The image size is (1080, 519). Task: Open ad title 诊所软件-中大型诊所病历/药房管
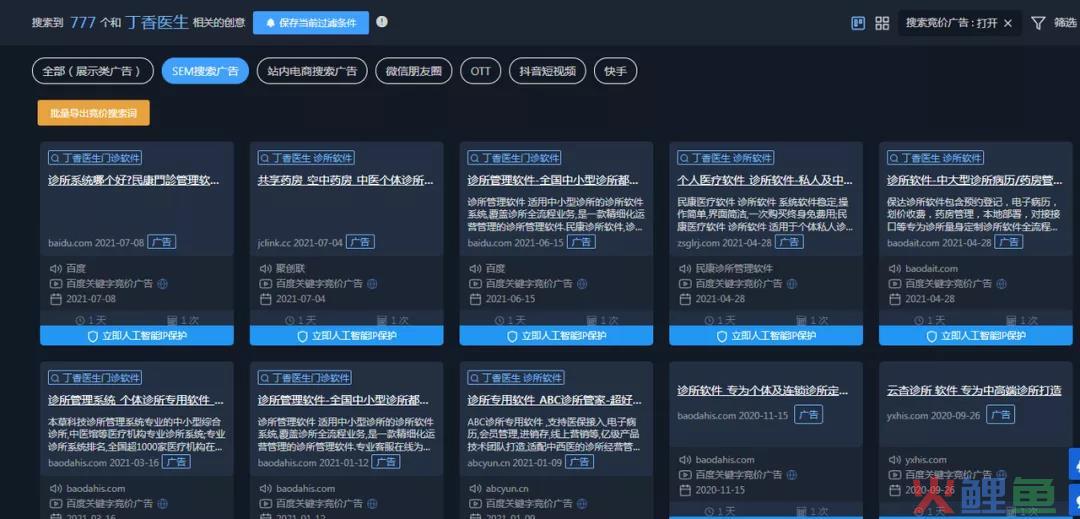(x=975, y=180)
